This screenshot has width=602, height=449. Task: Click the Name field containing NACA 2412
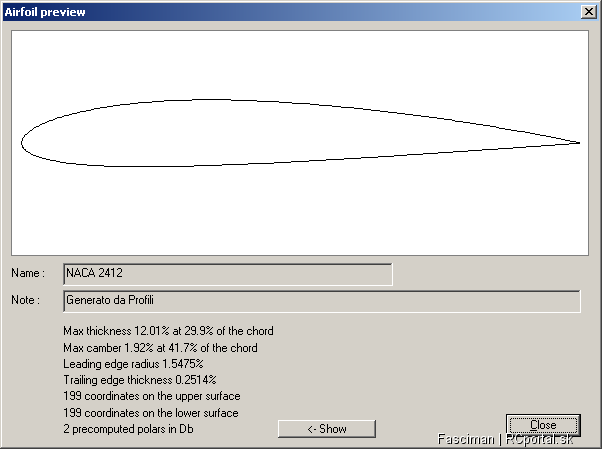point(228,274)
